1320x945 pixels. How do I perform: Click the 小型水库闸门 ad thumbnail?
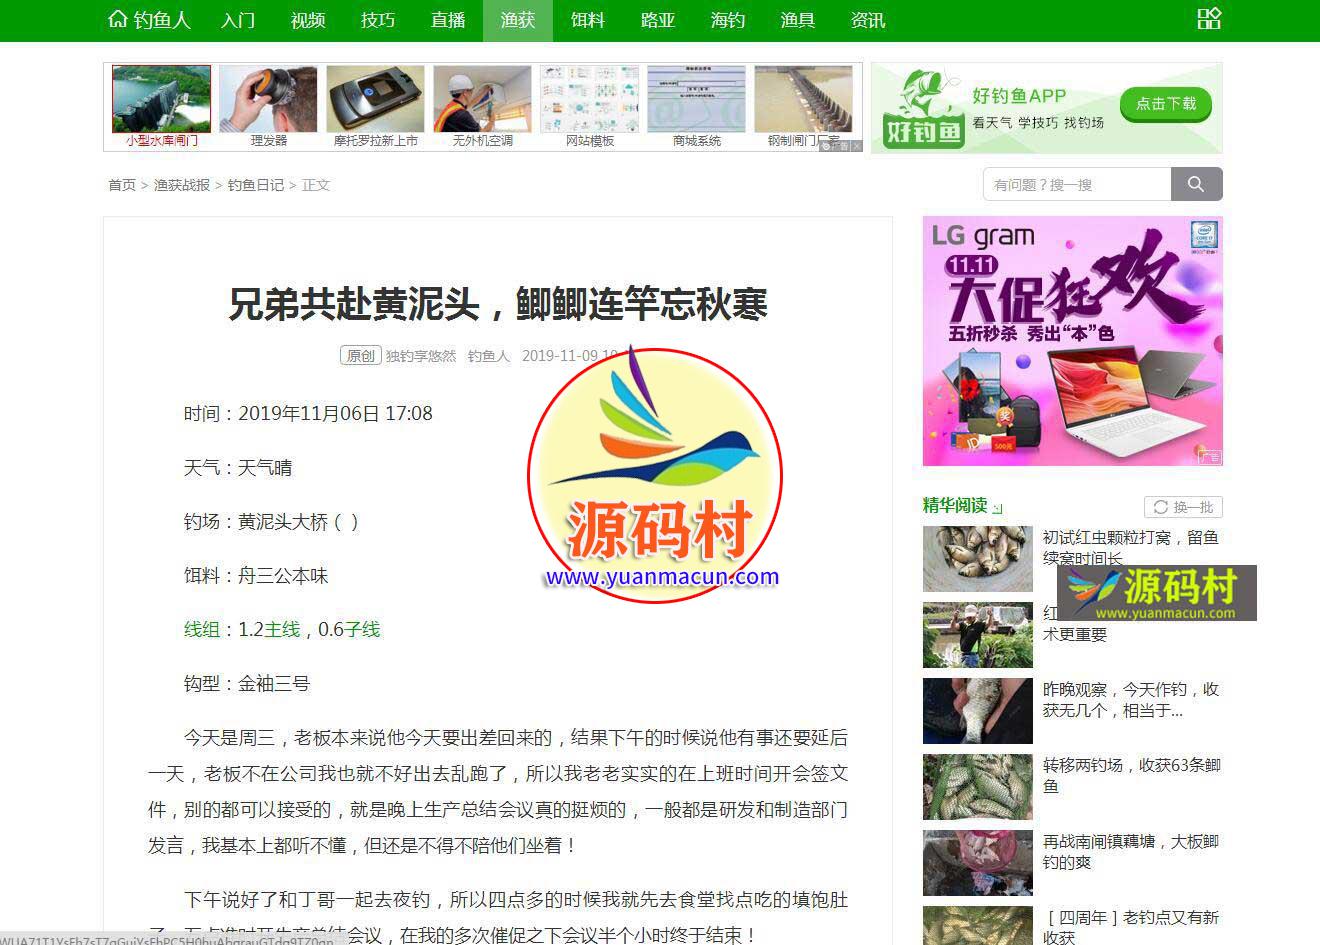click(x=161, y=100)
